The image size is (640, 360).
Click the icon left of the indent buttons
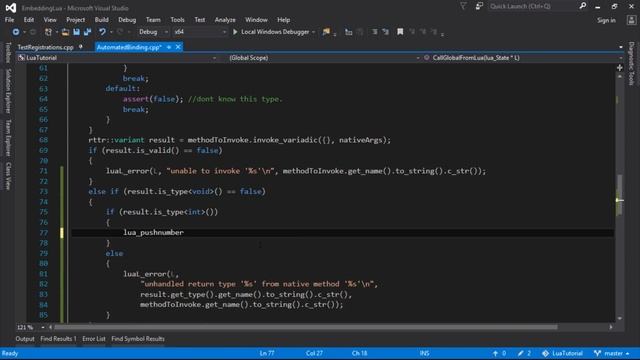[x=349, y=32]
